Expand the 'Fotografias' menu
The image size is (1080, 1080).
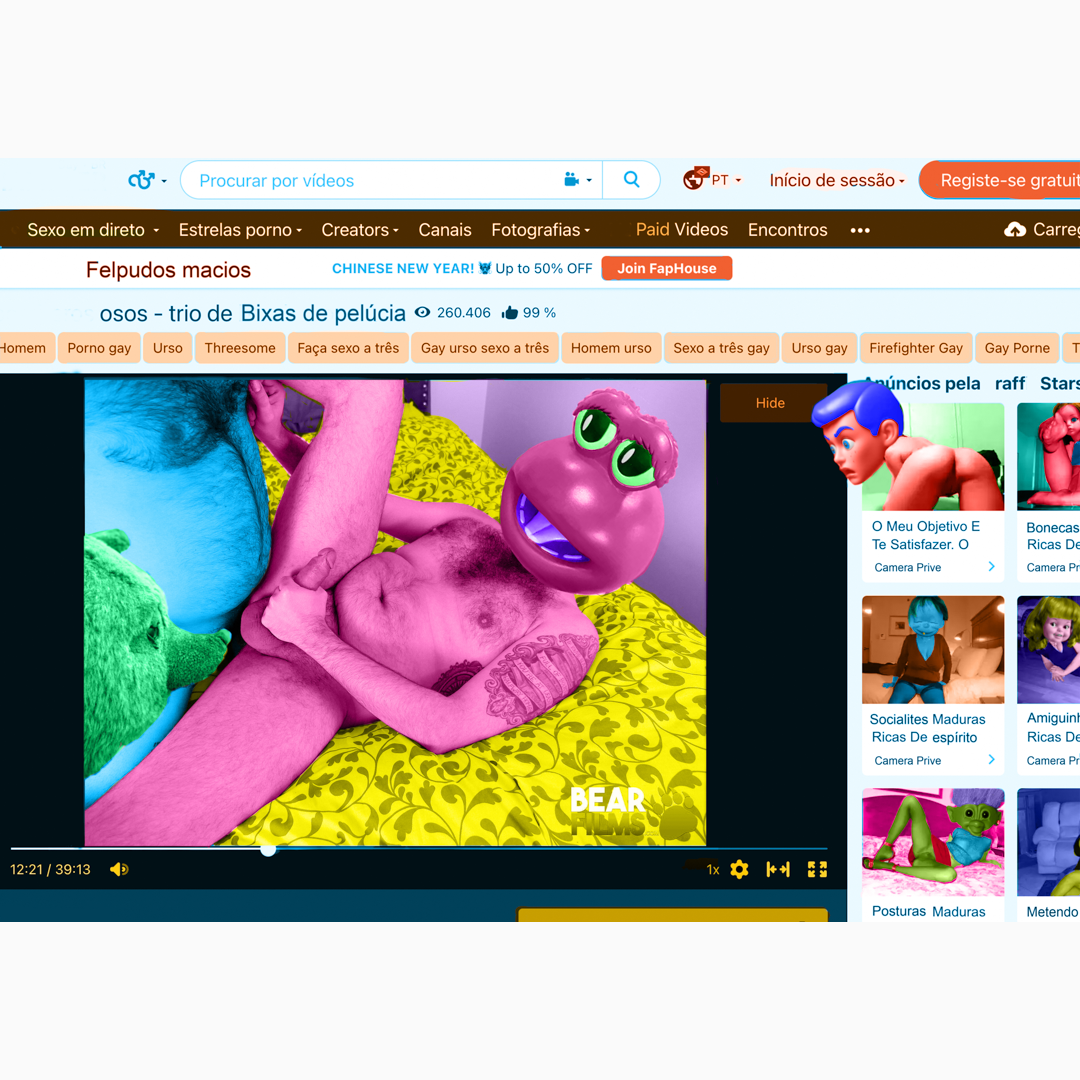click(x=541, y=230)
